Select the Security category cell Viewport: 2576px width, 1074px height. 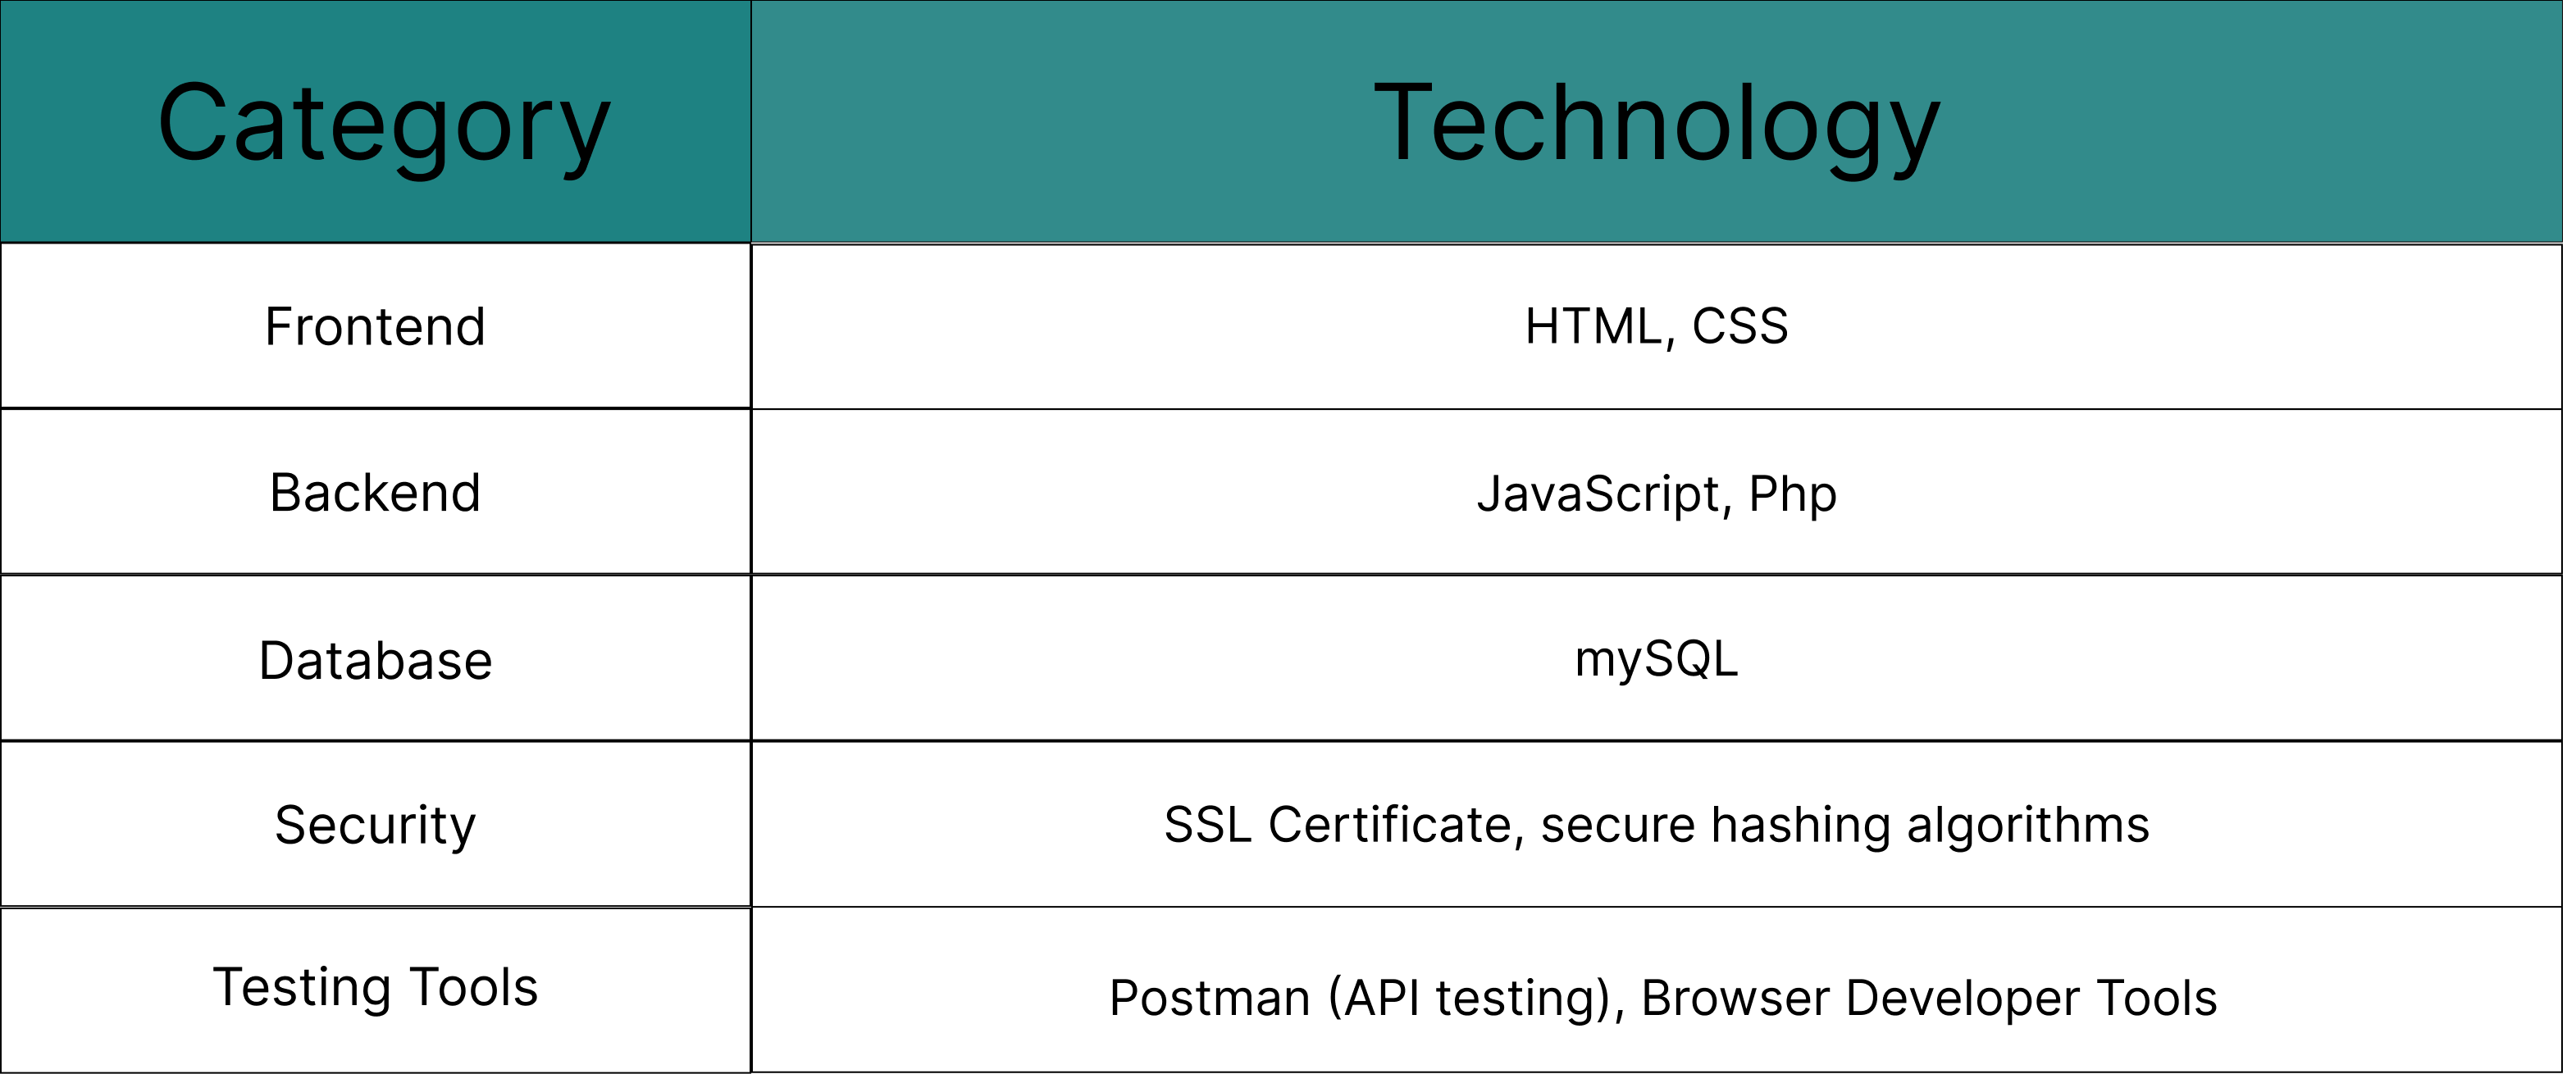click(375, 825)
